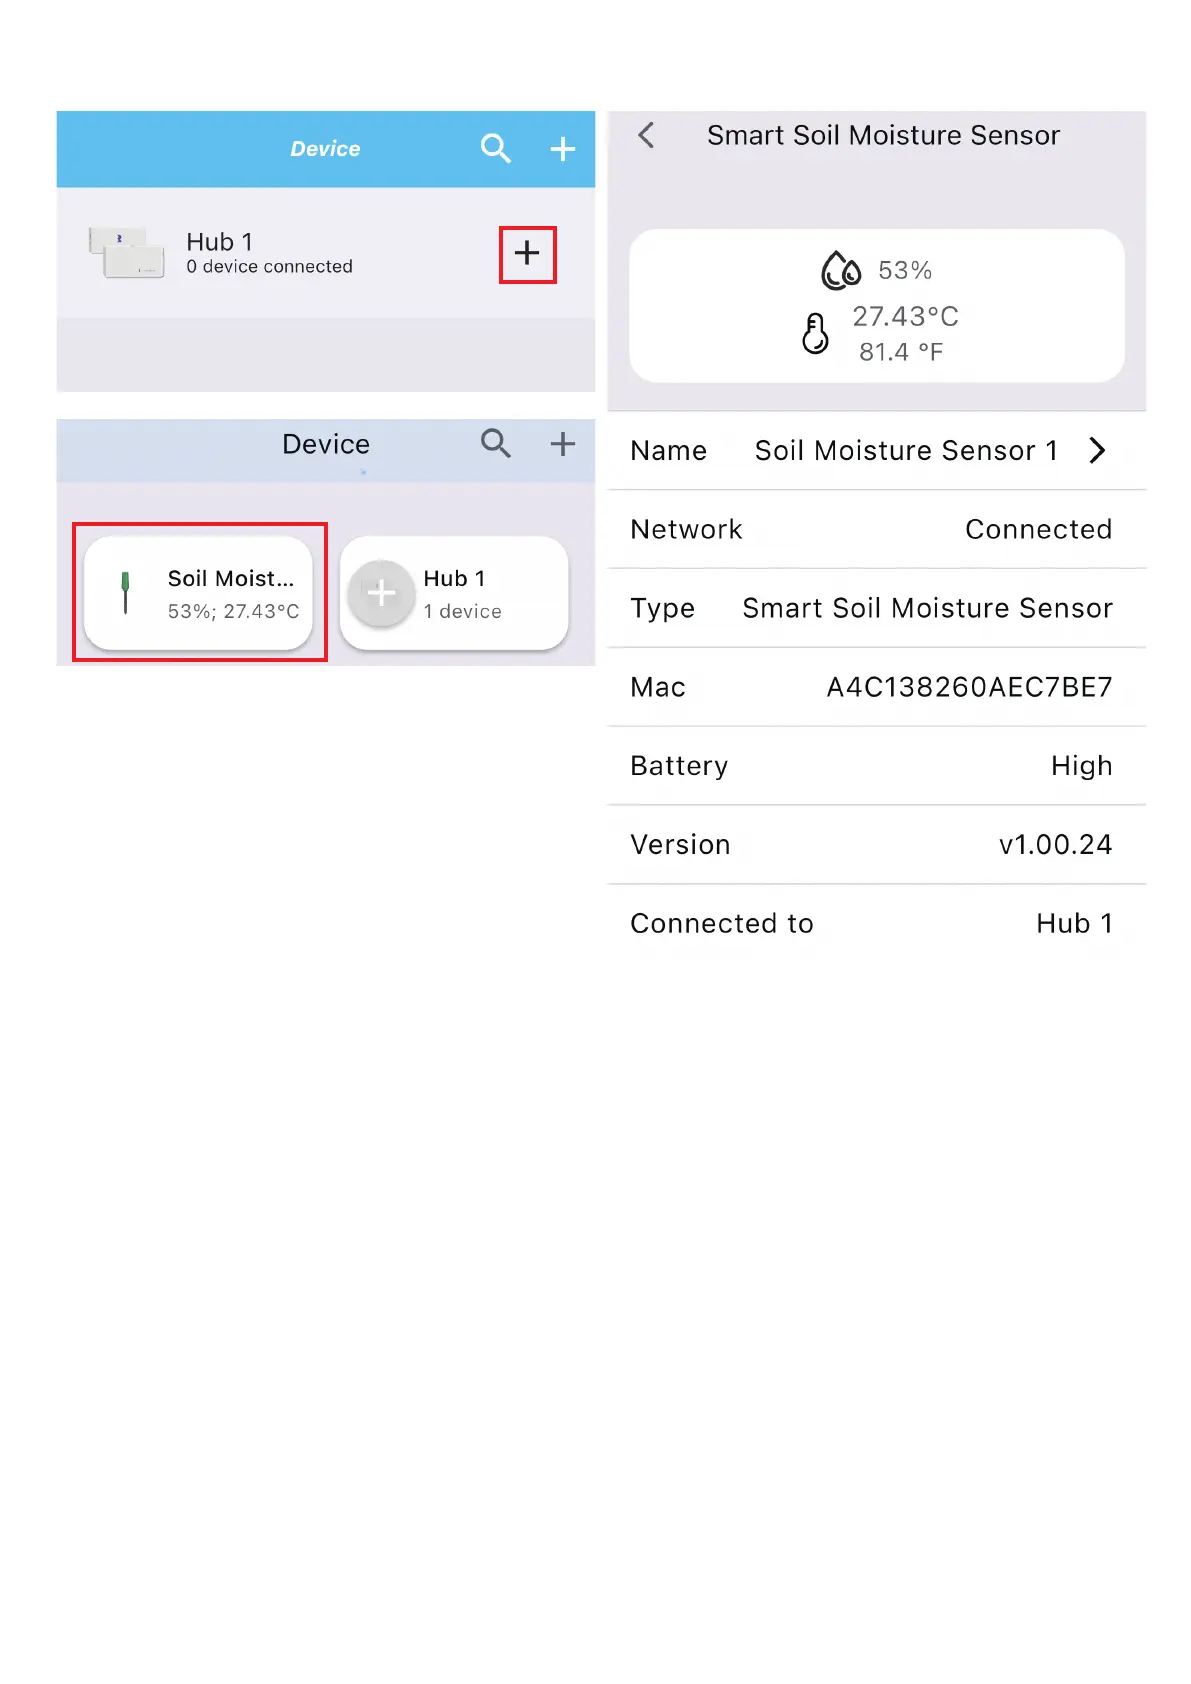Screen dimensions: 1191x1684
Task: Tap the gray plus in lower Device header
Action: point(562,444)
